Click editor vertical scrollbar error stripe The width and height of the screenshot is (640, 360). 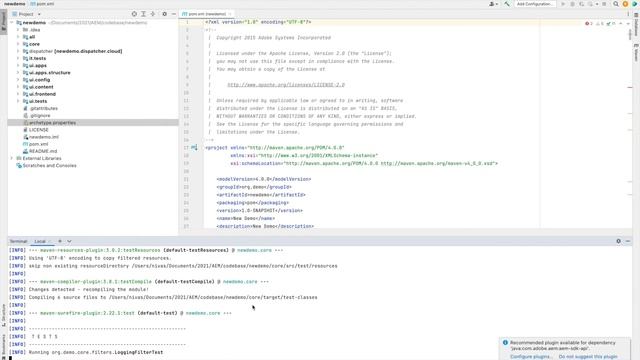pyautogui.click(x=629, y=87)
